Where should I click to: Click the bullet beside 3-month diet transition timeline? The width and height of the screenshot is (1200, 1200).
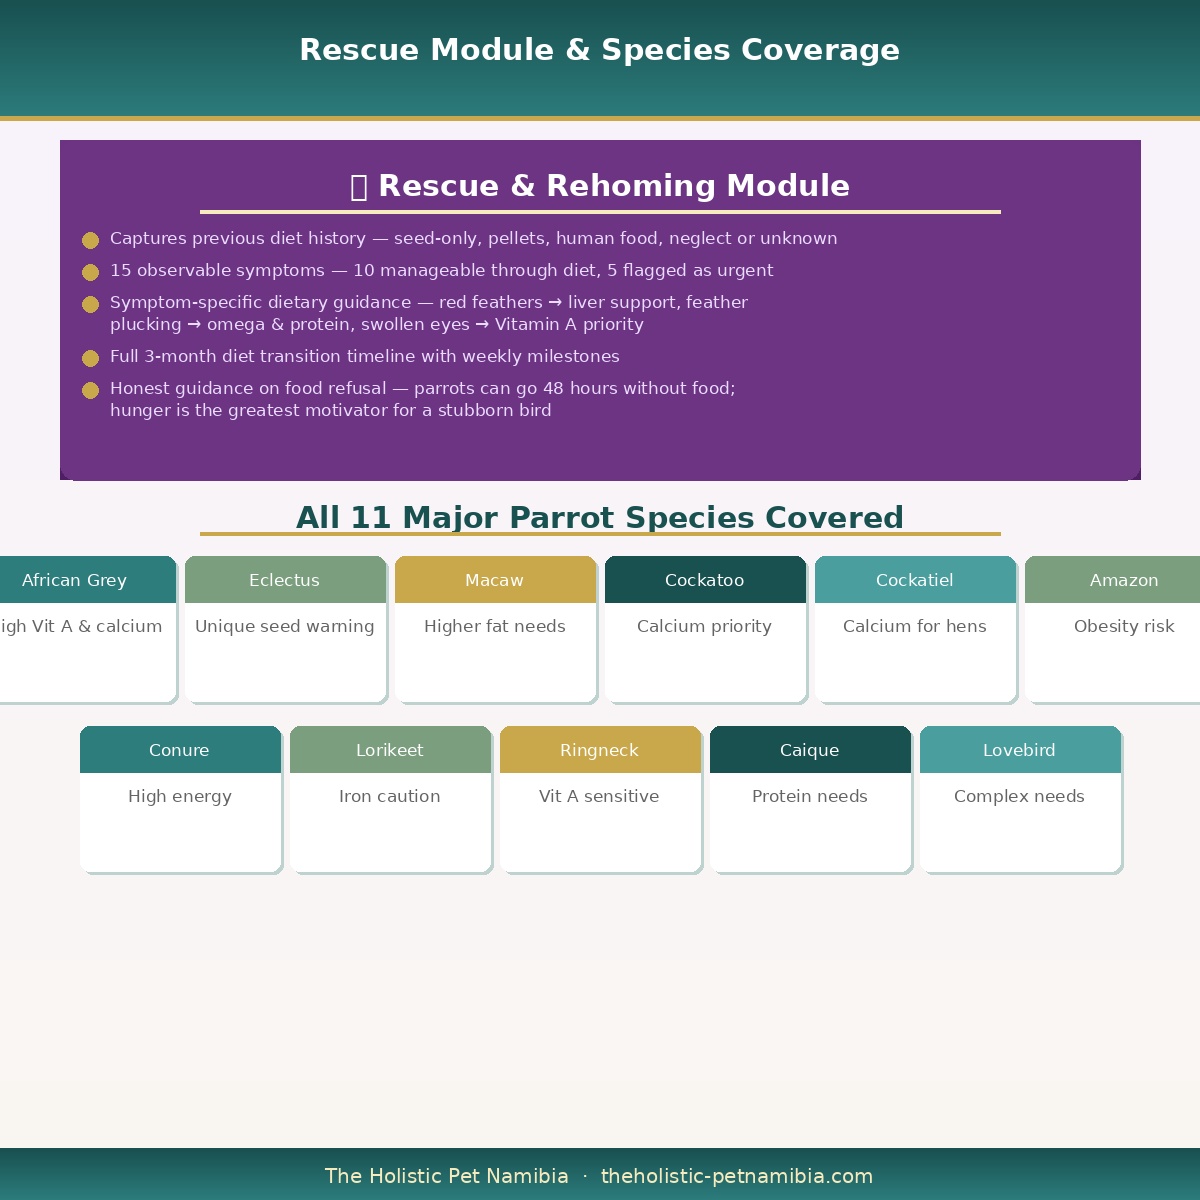90,358
